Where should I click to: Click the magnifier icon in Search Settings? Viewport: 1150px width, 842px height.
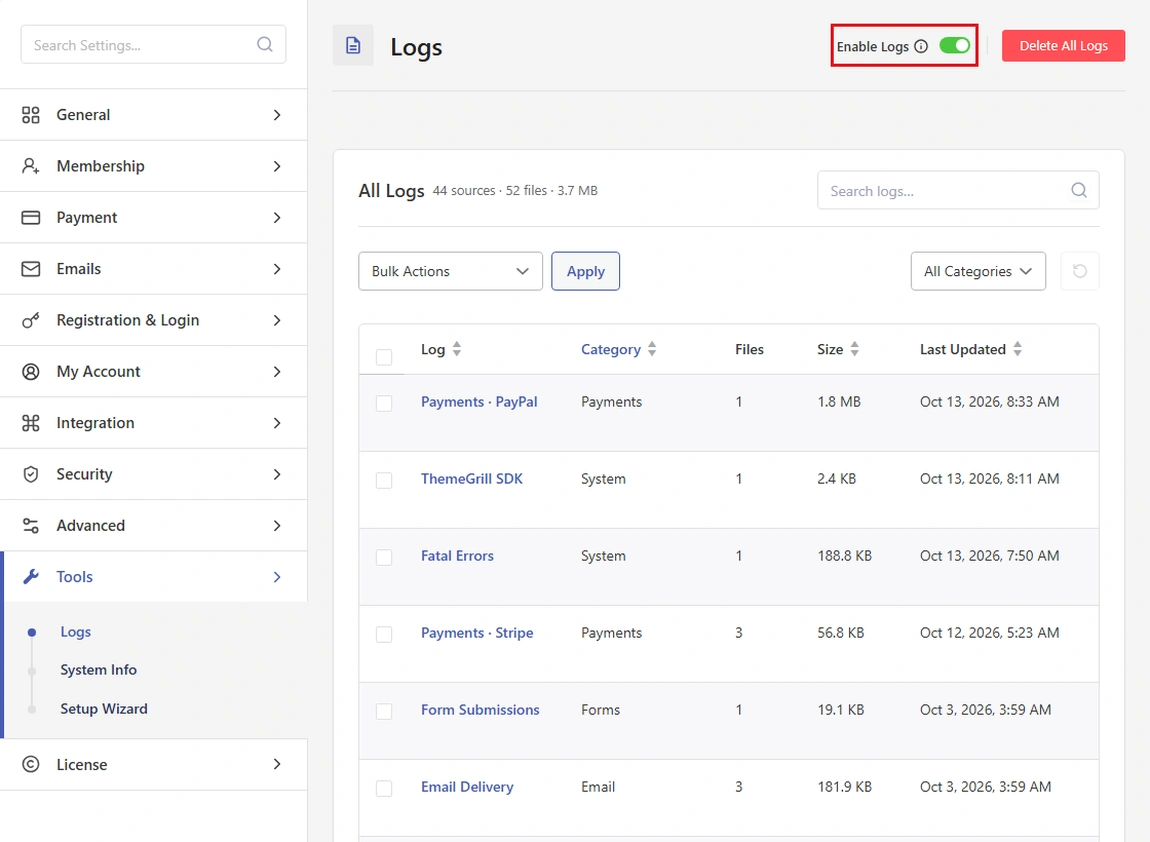pyautogui.click(x=265, y=45)
